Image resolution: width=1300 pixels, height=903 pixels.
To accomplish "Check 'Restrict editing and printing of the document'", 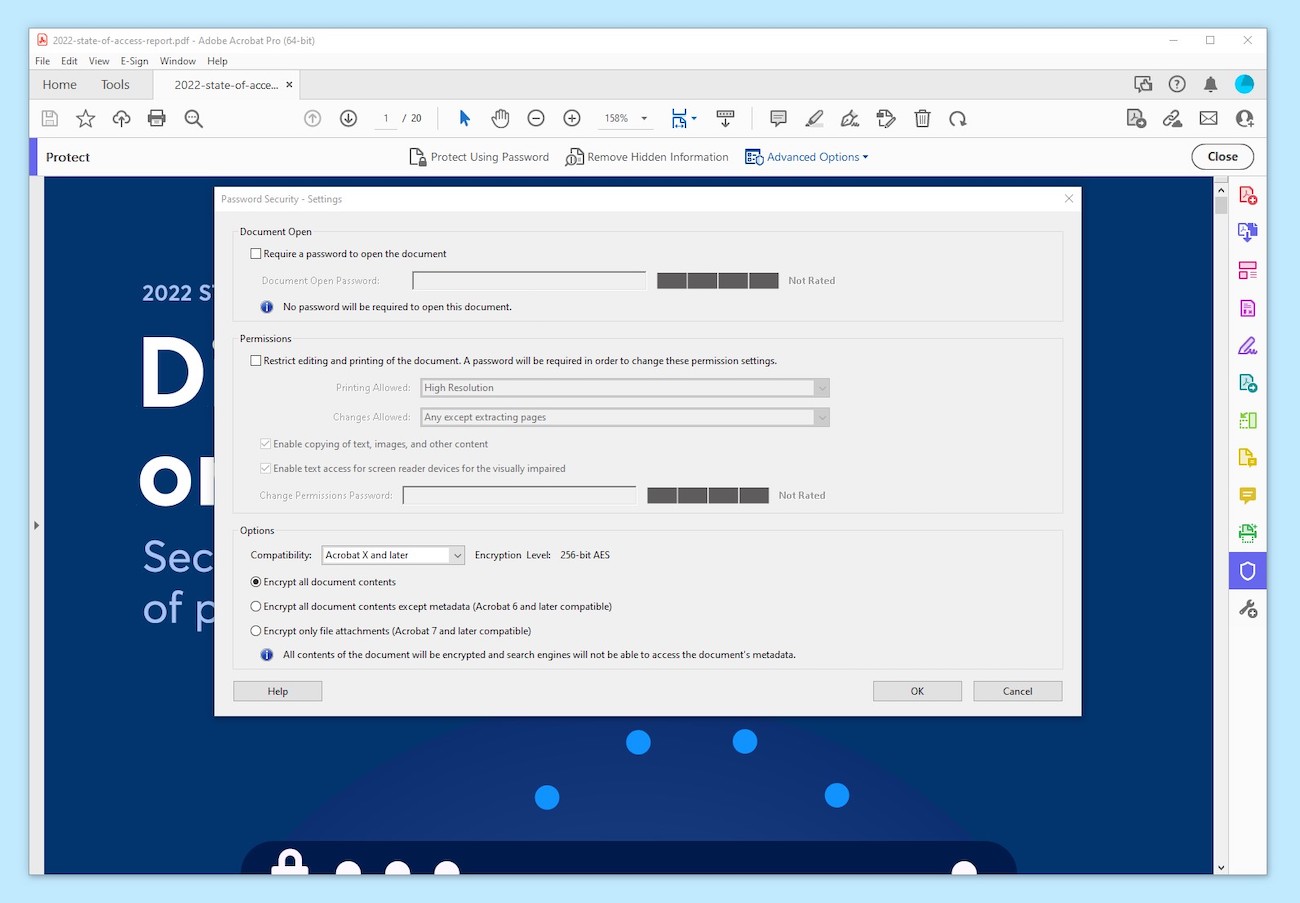I will [x=256, y=360].
